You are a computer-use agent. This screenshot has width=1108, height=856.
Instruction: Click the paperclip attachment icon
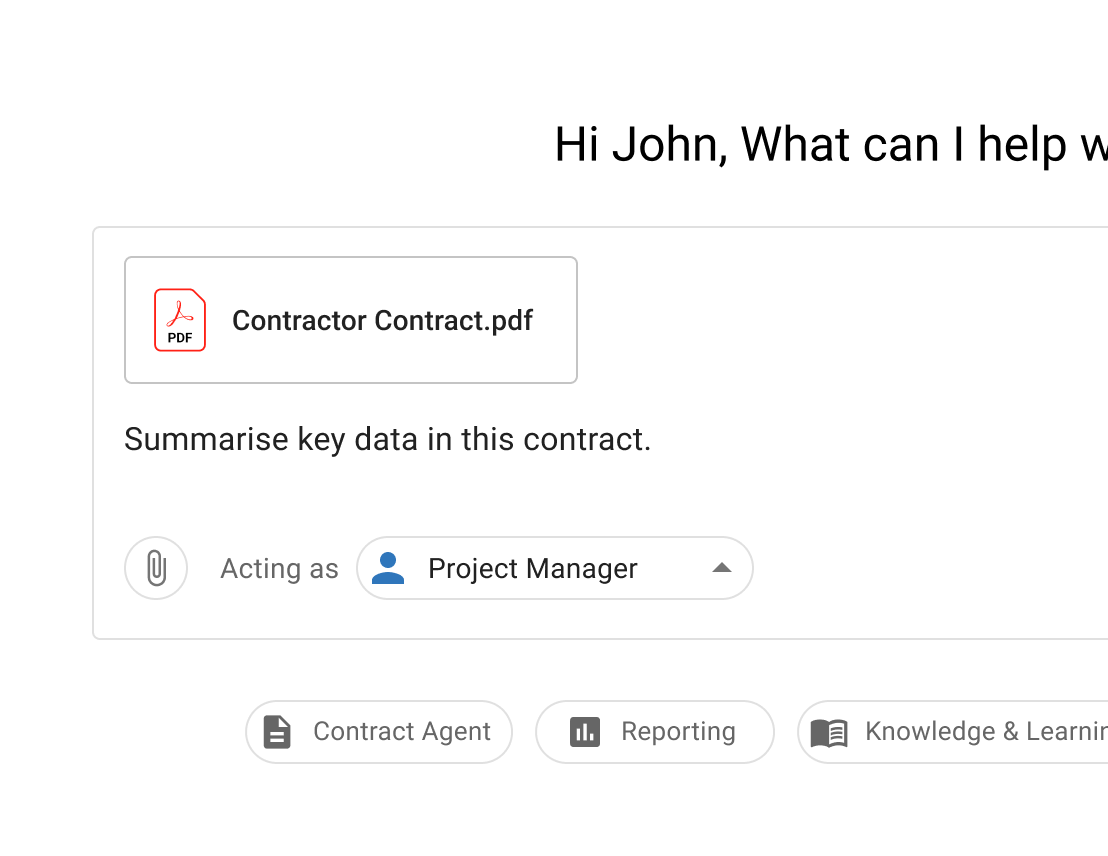156,568
